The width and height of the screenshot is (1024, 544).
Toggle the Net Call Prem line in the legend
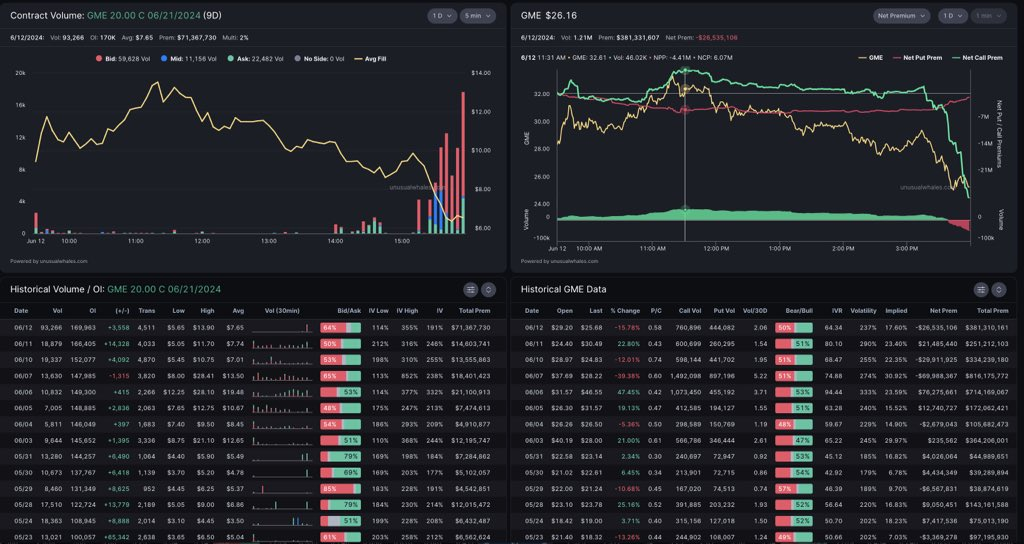[x=977, y=57]
